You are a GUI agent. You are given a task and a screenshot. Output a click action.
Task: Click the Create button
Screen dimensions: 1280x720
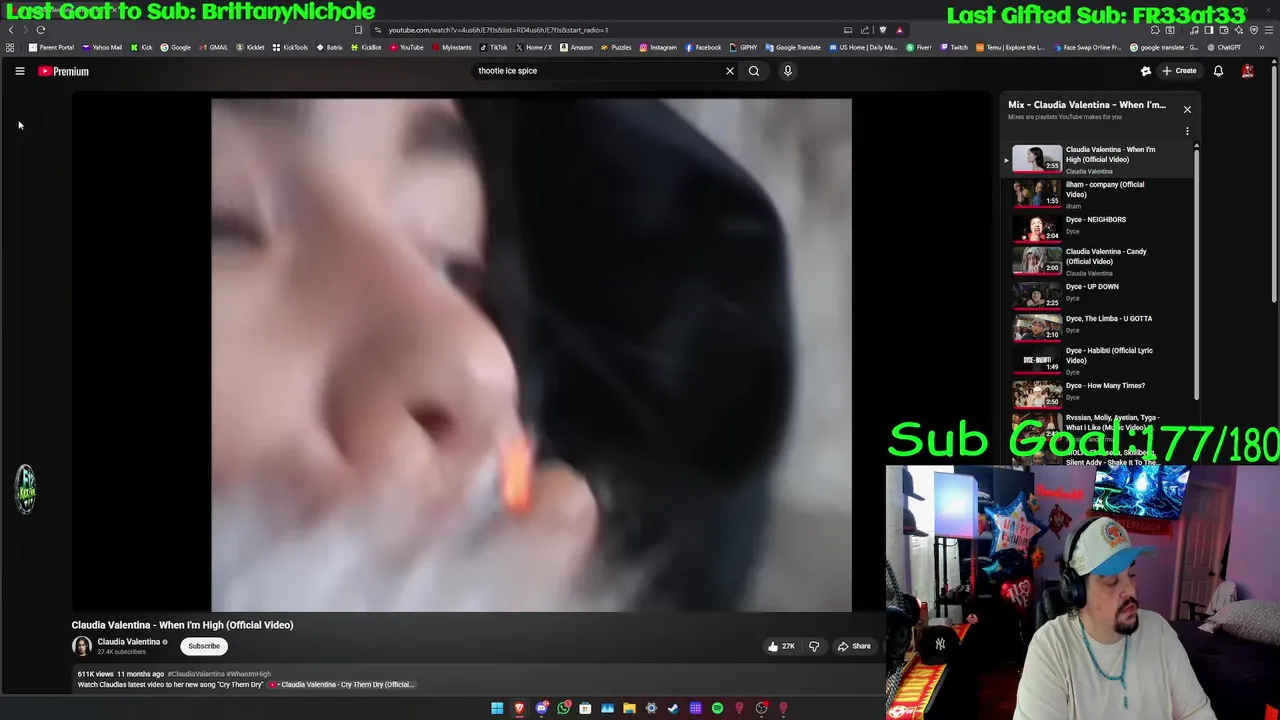coord(1179,71)
